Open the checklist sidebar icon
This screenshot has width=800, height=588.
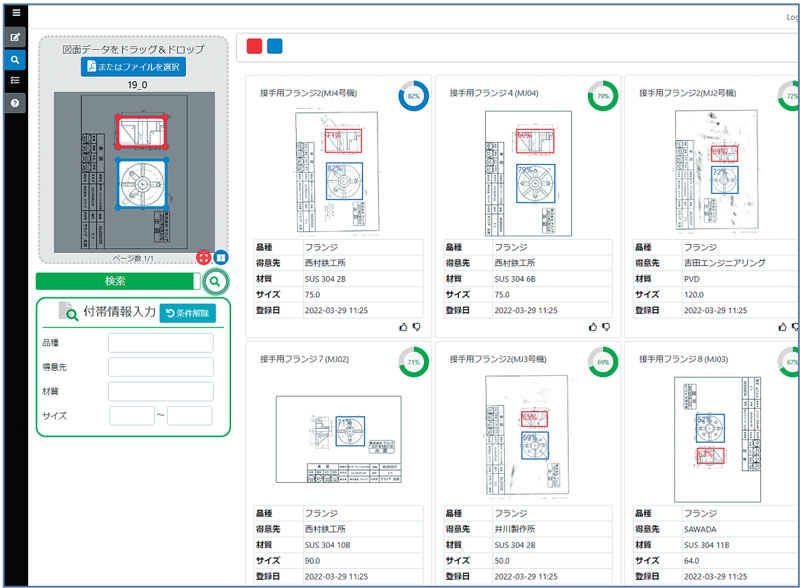pos(15,81)
